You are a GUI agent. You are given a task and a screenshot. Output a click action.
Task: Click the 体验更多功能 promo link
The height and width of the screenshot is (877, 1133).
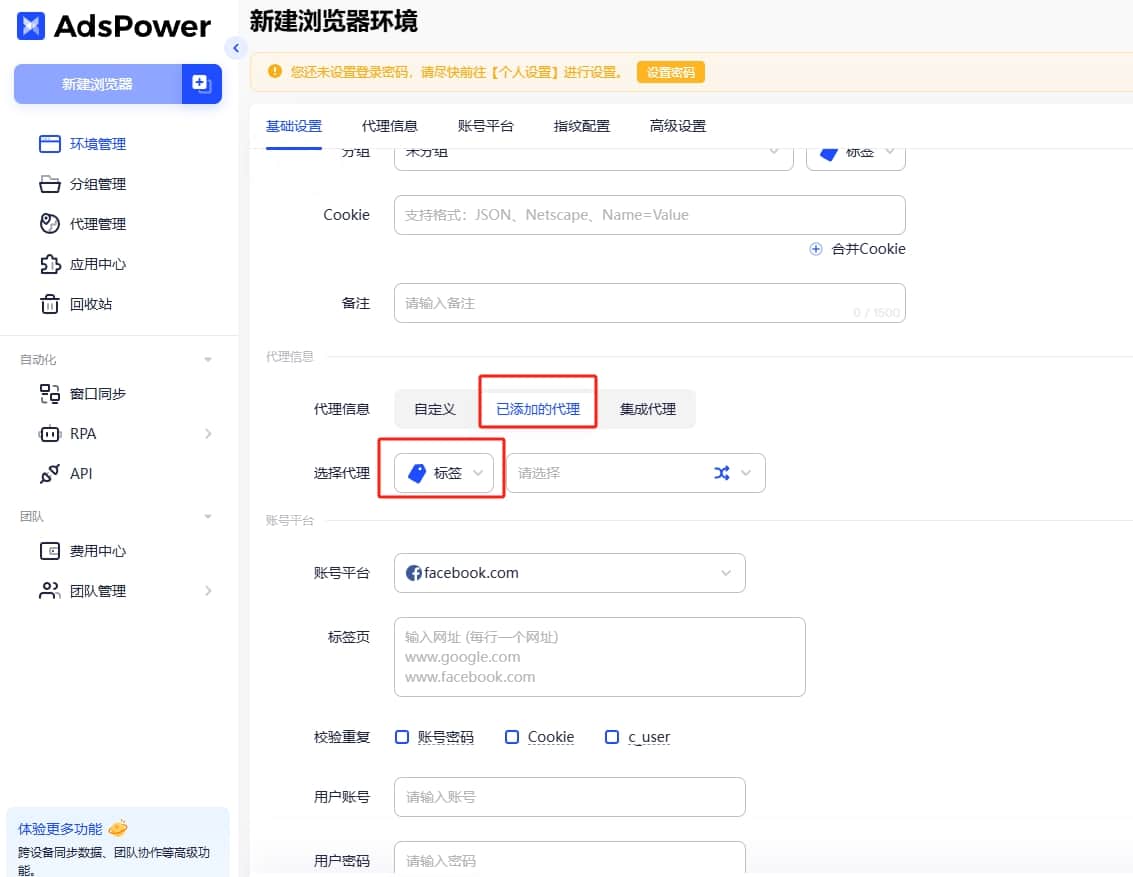[60, 829]
